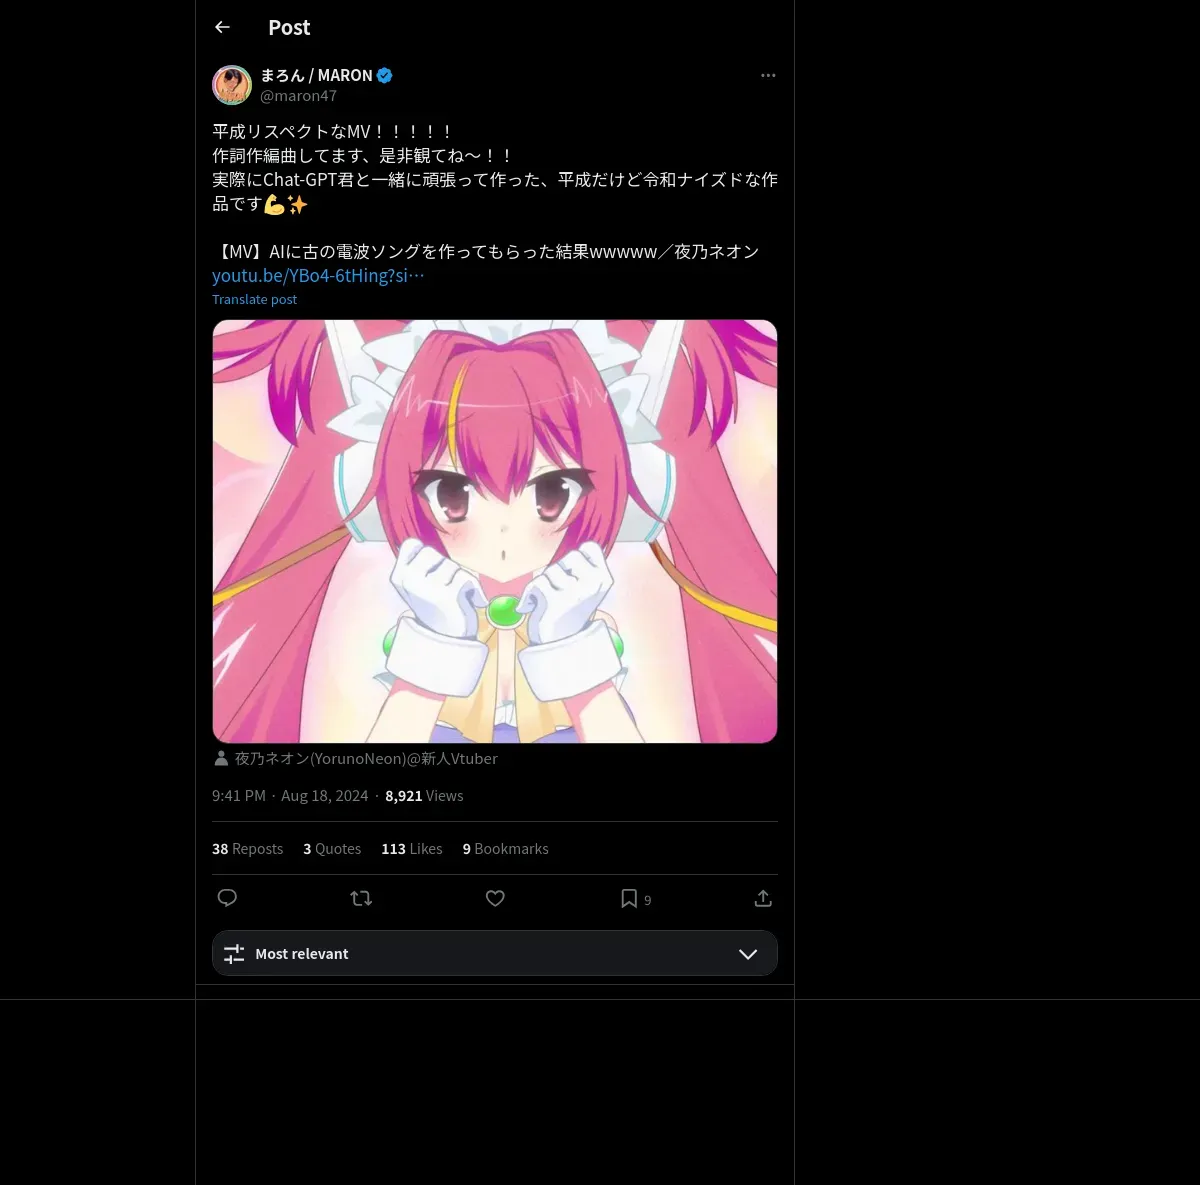Toggle the bookmark icon for this post

(x=629, y=898)
